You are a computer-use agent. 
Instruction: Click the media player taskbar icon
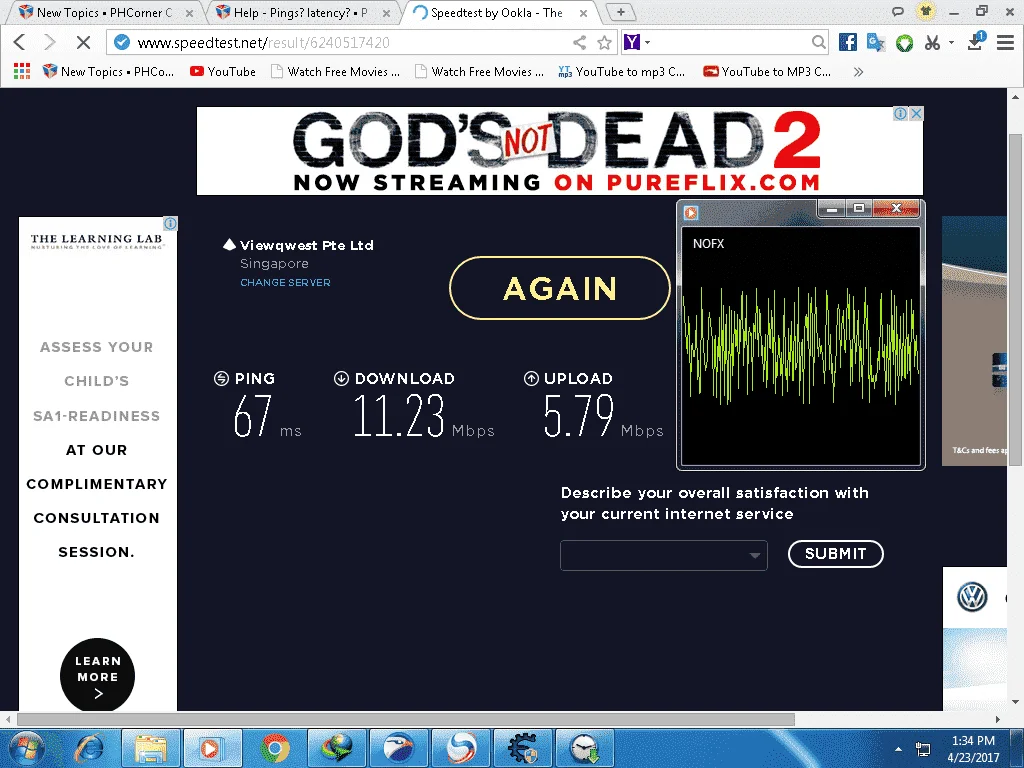pos(212,748)
